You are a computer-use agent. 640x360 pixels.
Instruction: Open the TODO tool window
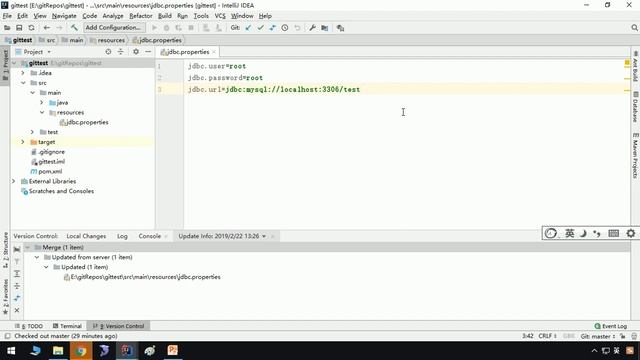tap(29, 326)
